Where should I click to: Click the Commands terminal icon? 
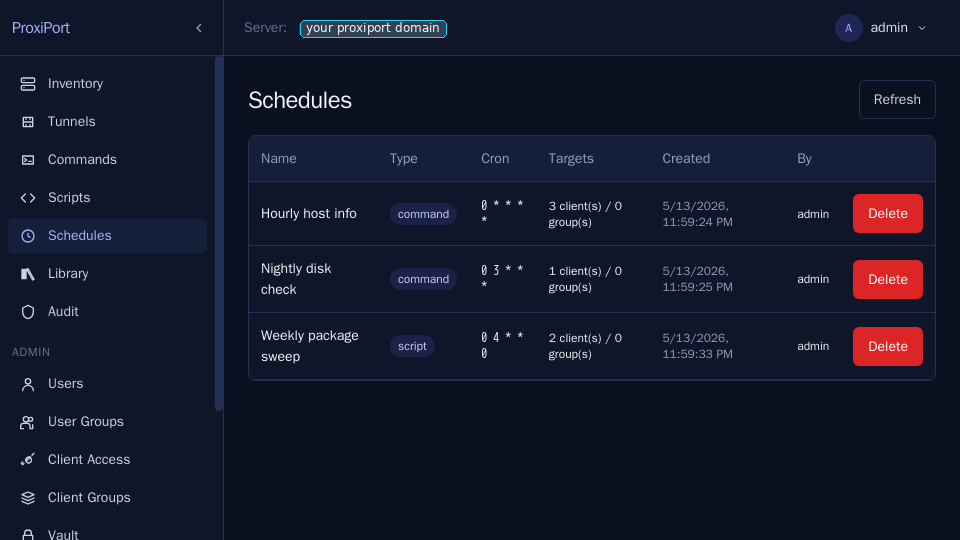[28, 160]
